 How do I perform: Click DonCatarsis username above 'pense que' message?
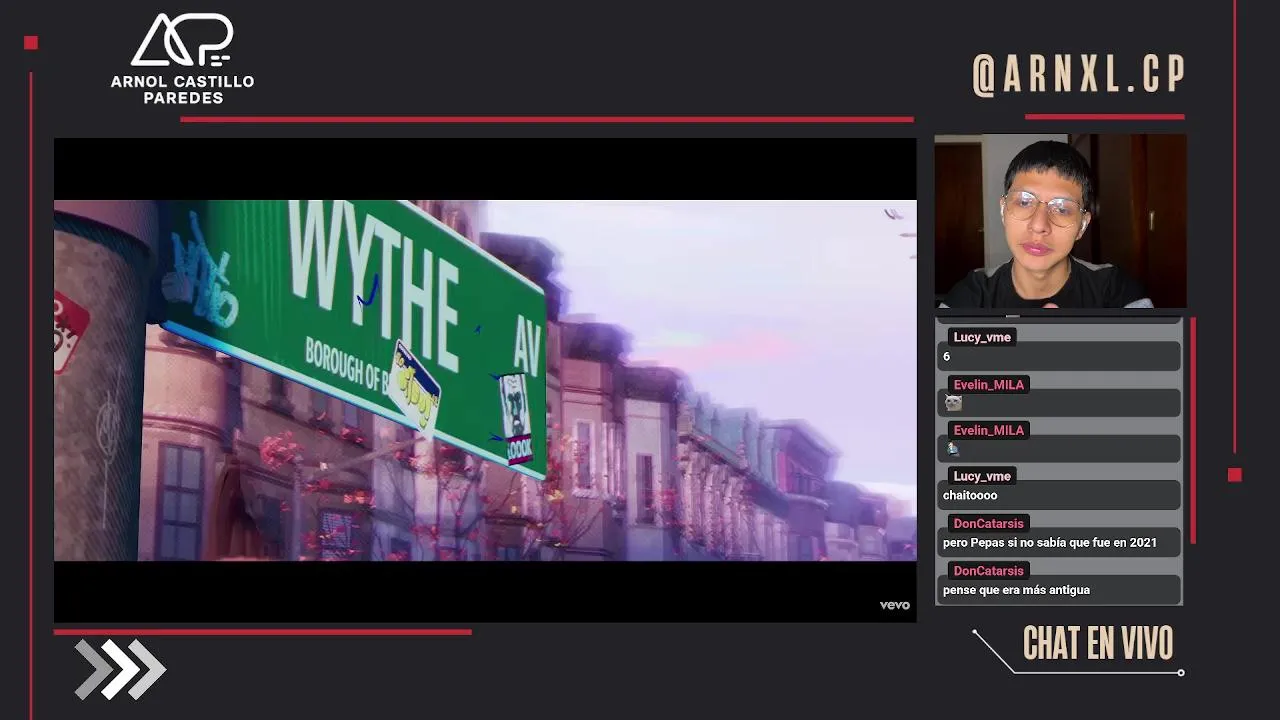988,571
